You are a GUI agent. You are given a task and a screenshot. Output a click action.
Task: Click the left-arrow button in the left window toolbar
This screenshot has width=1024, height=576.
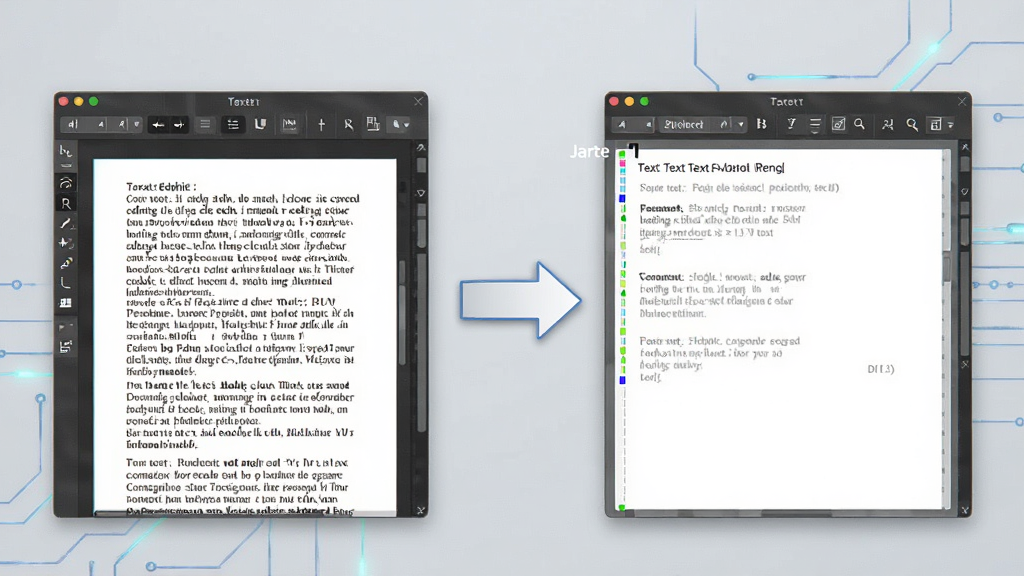(x=157, y=125)
